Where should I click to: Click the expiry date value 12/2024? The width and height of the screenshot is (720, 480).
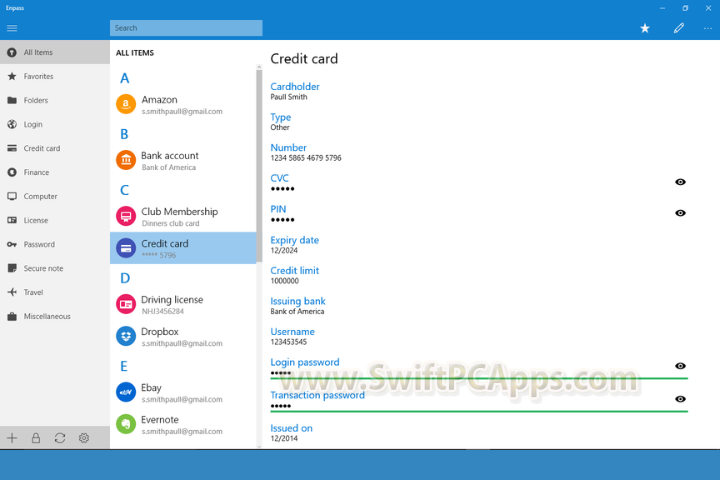click(284, 250)
